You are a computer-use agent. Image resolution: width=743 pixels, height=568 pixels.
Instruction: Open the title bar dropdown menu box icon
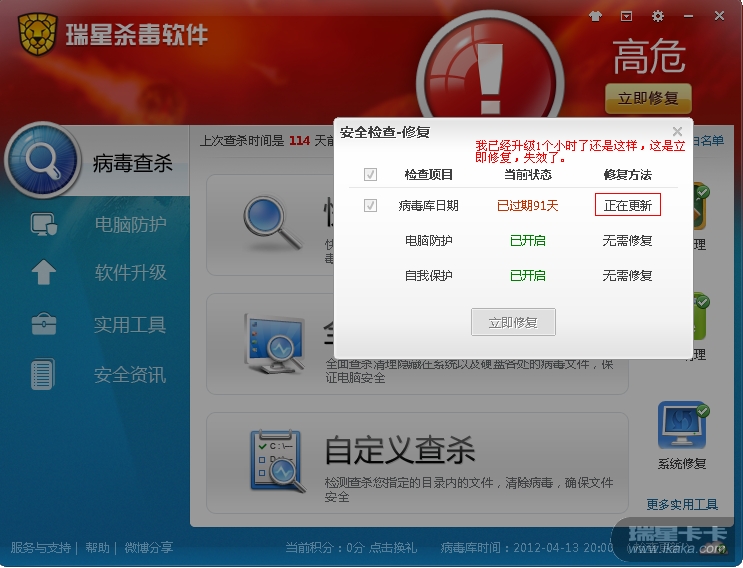click(626, 17)
